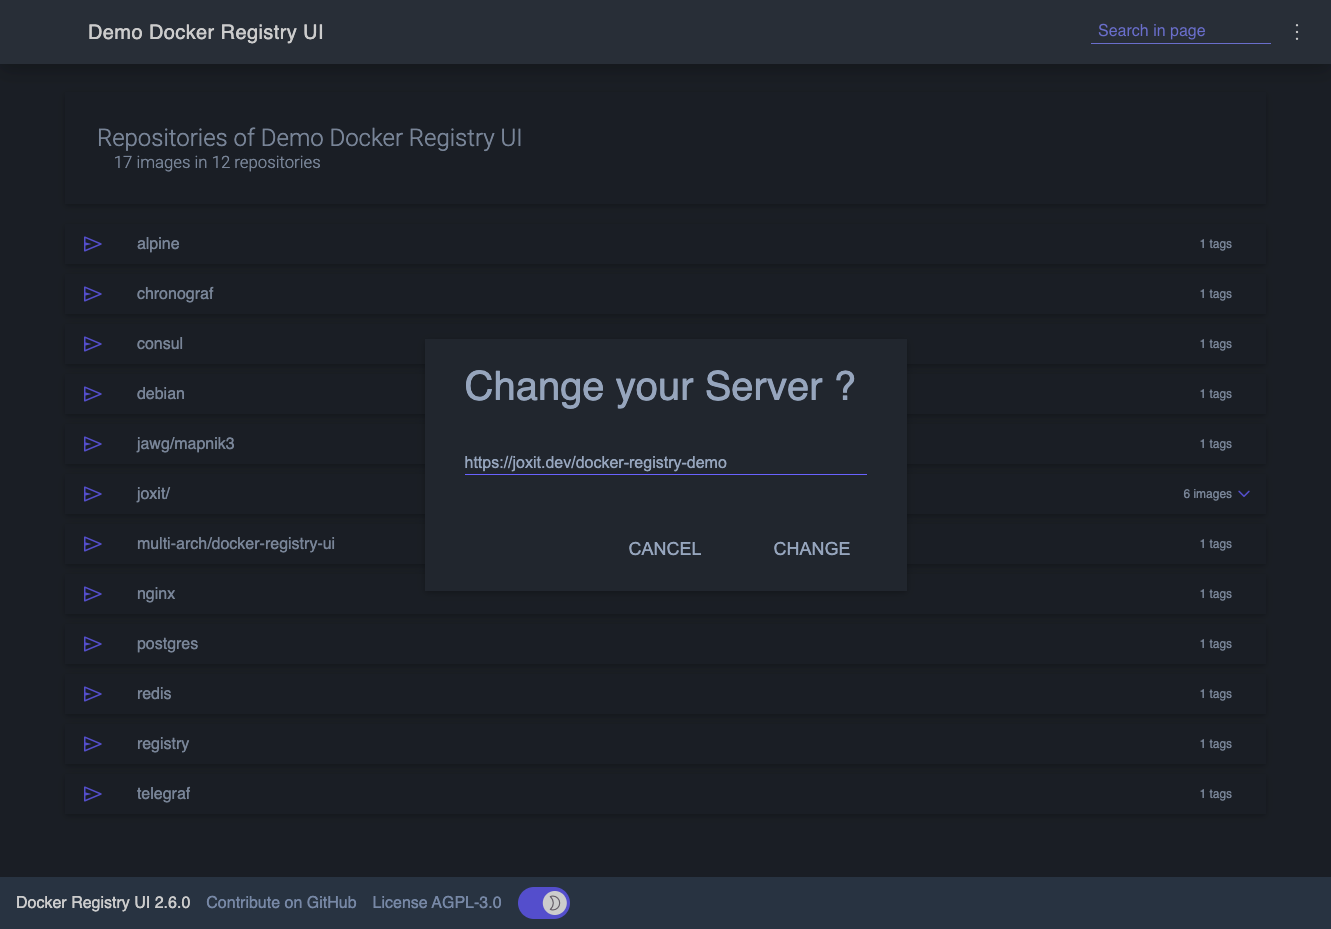1331x929 pixels.
Task: Toggle the dark mode switch in the footer
Action: click(544, 903)
